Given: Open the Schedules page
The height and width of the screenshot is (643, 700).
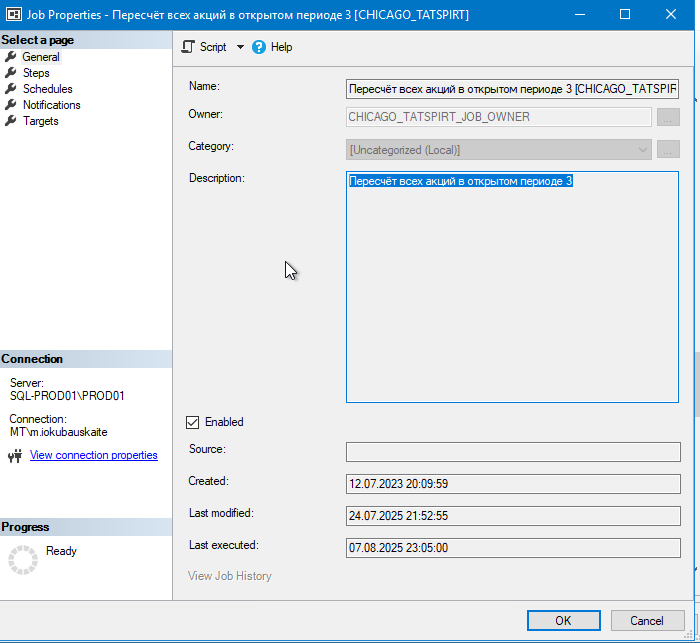Looking at the screenshot, I should (48, 89).
